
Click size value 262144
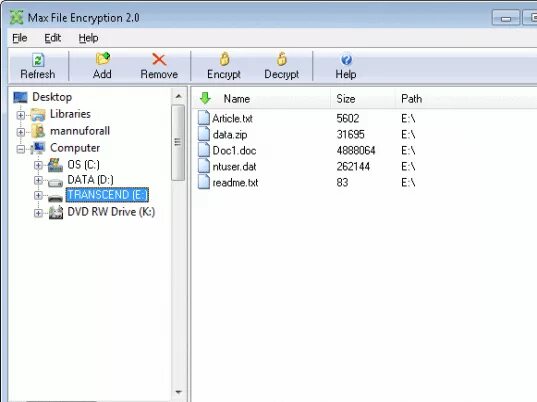point(353,167)
